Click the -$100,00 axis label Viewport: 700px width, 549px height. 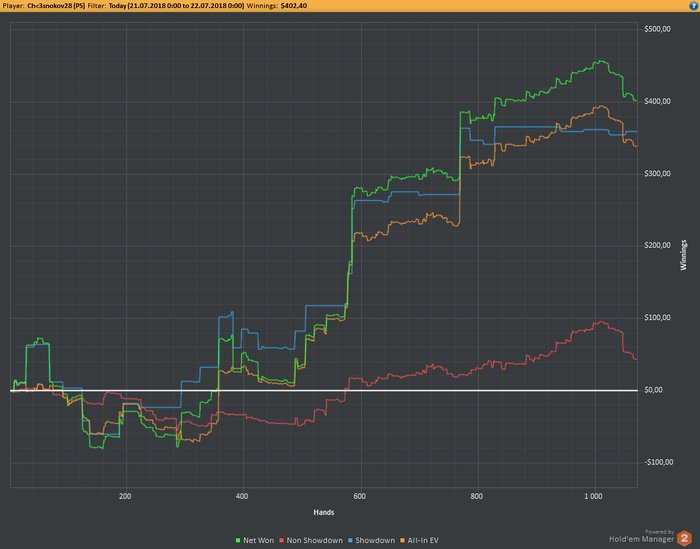[x=658, y=462]
